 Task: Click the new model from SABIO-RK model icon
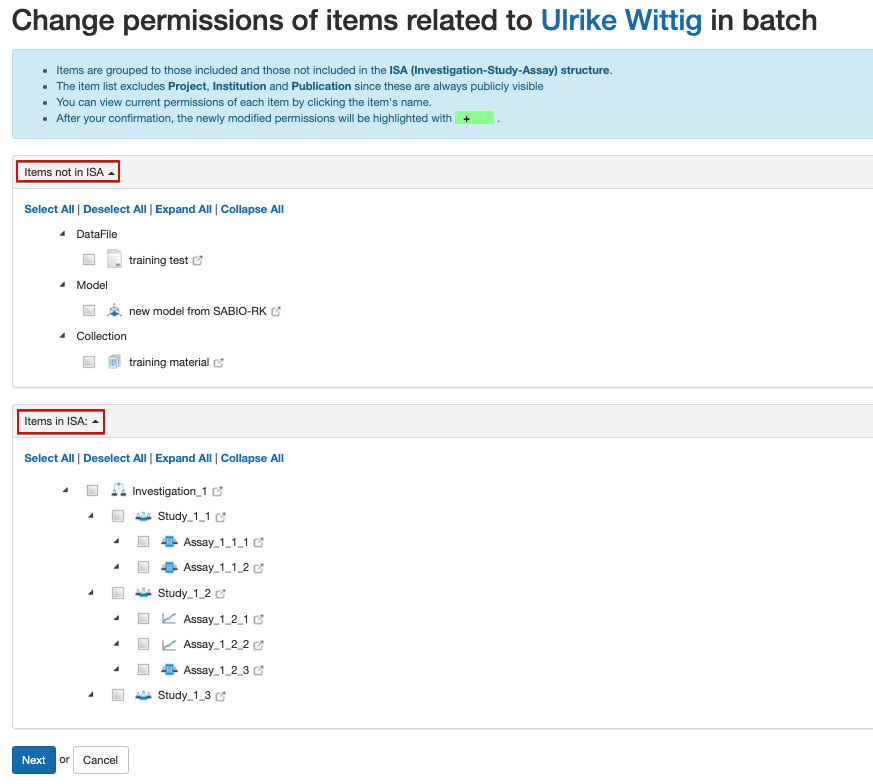point(114,311)
